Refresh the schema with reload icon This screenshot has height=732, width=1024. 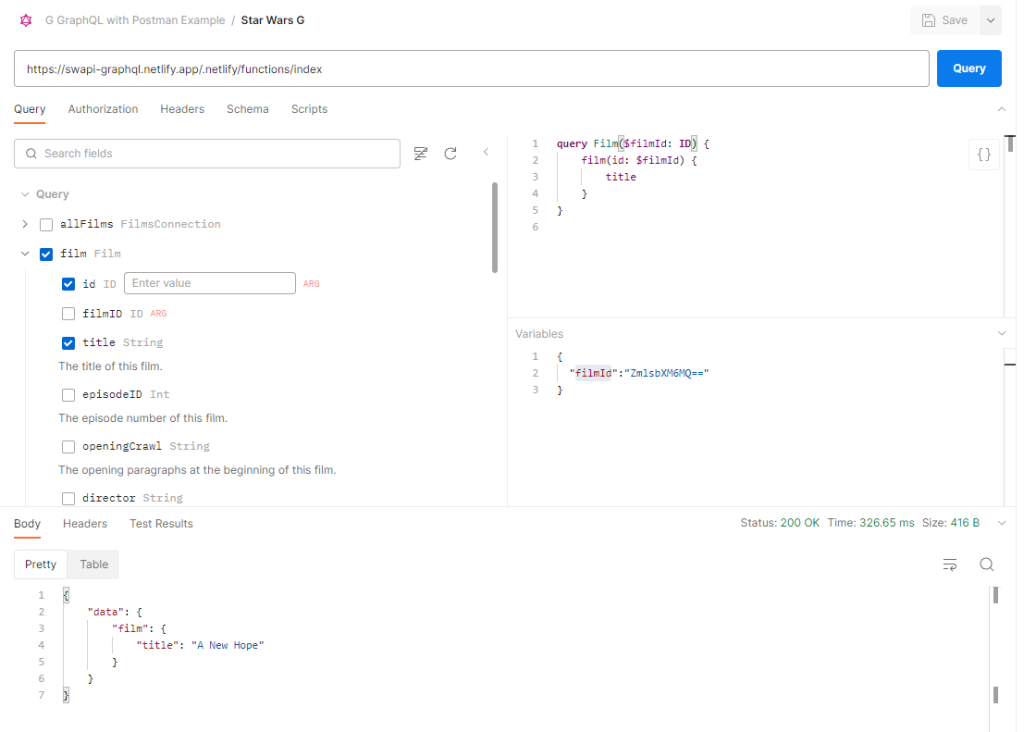tap(450, 153)
